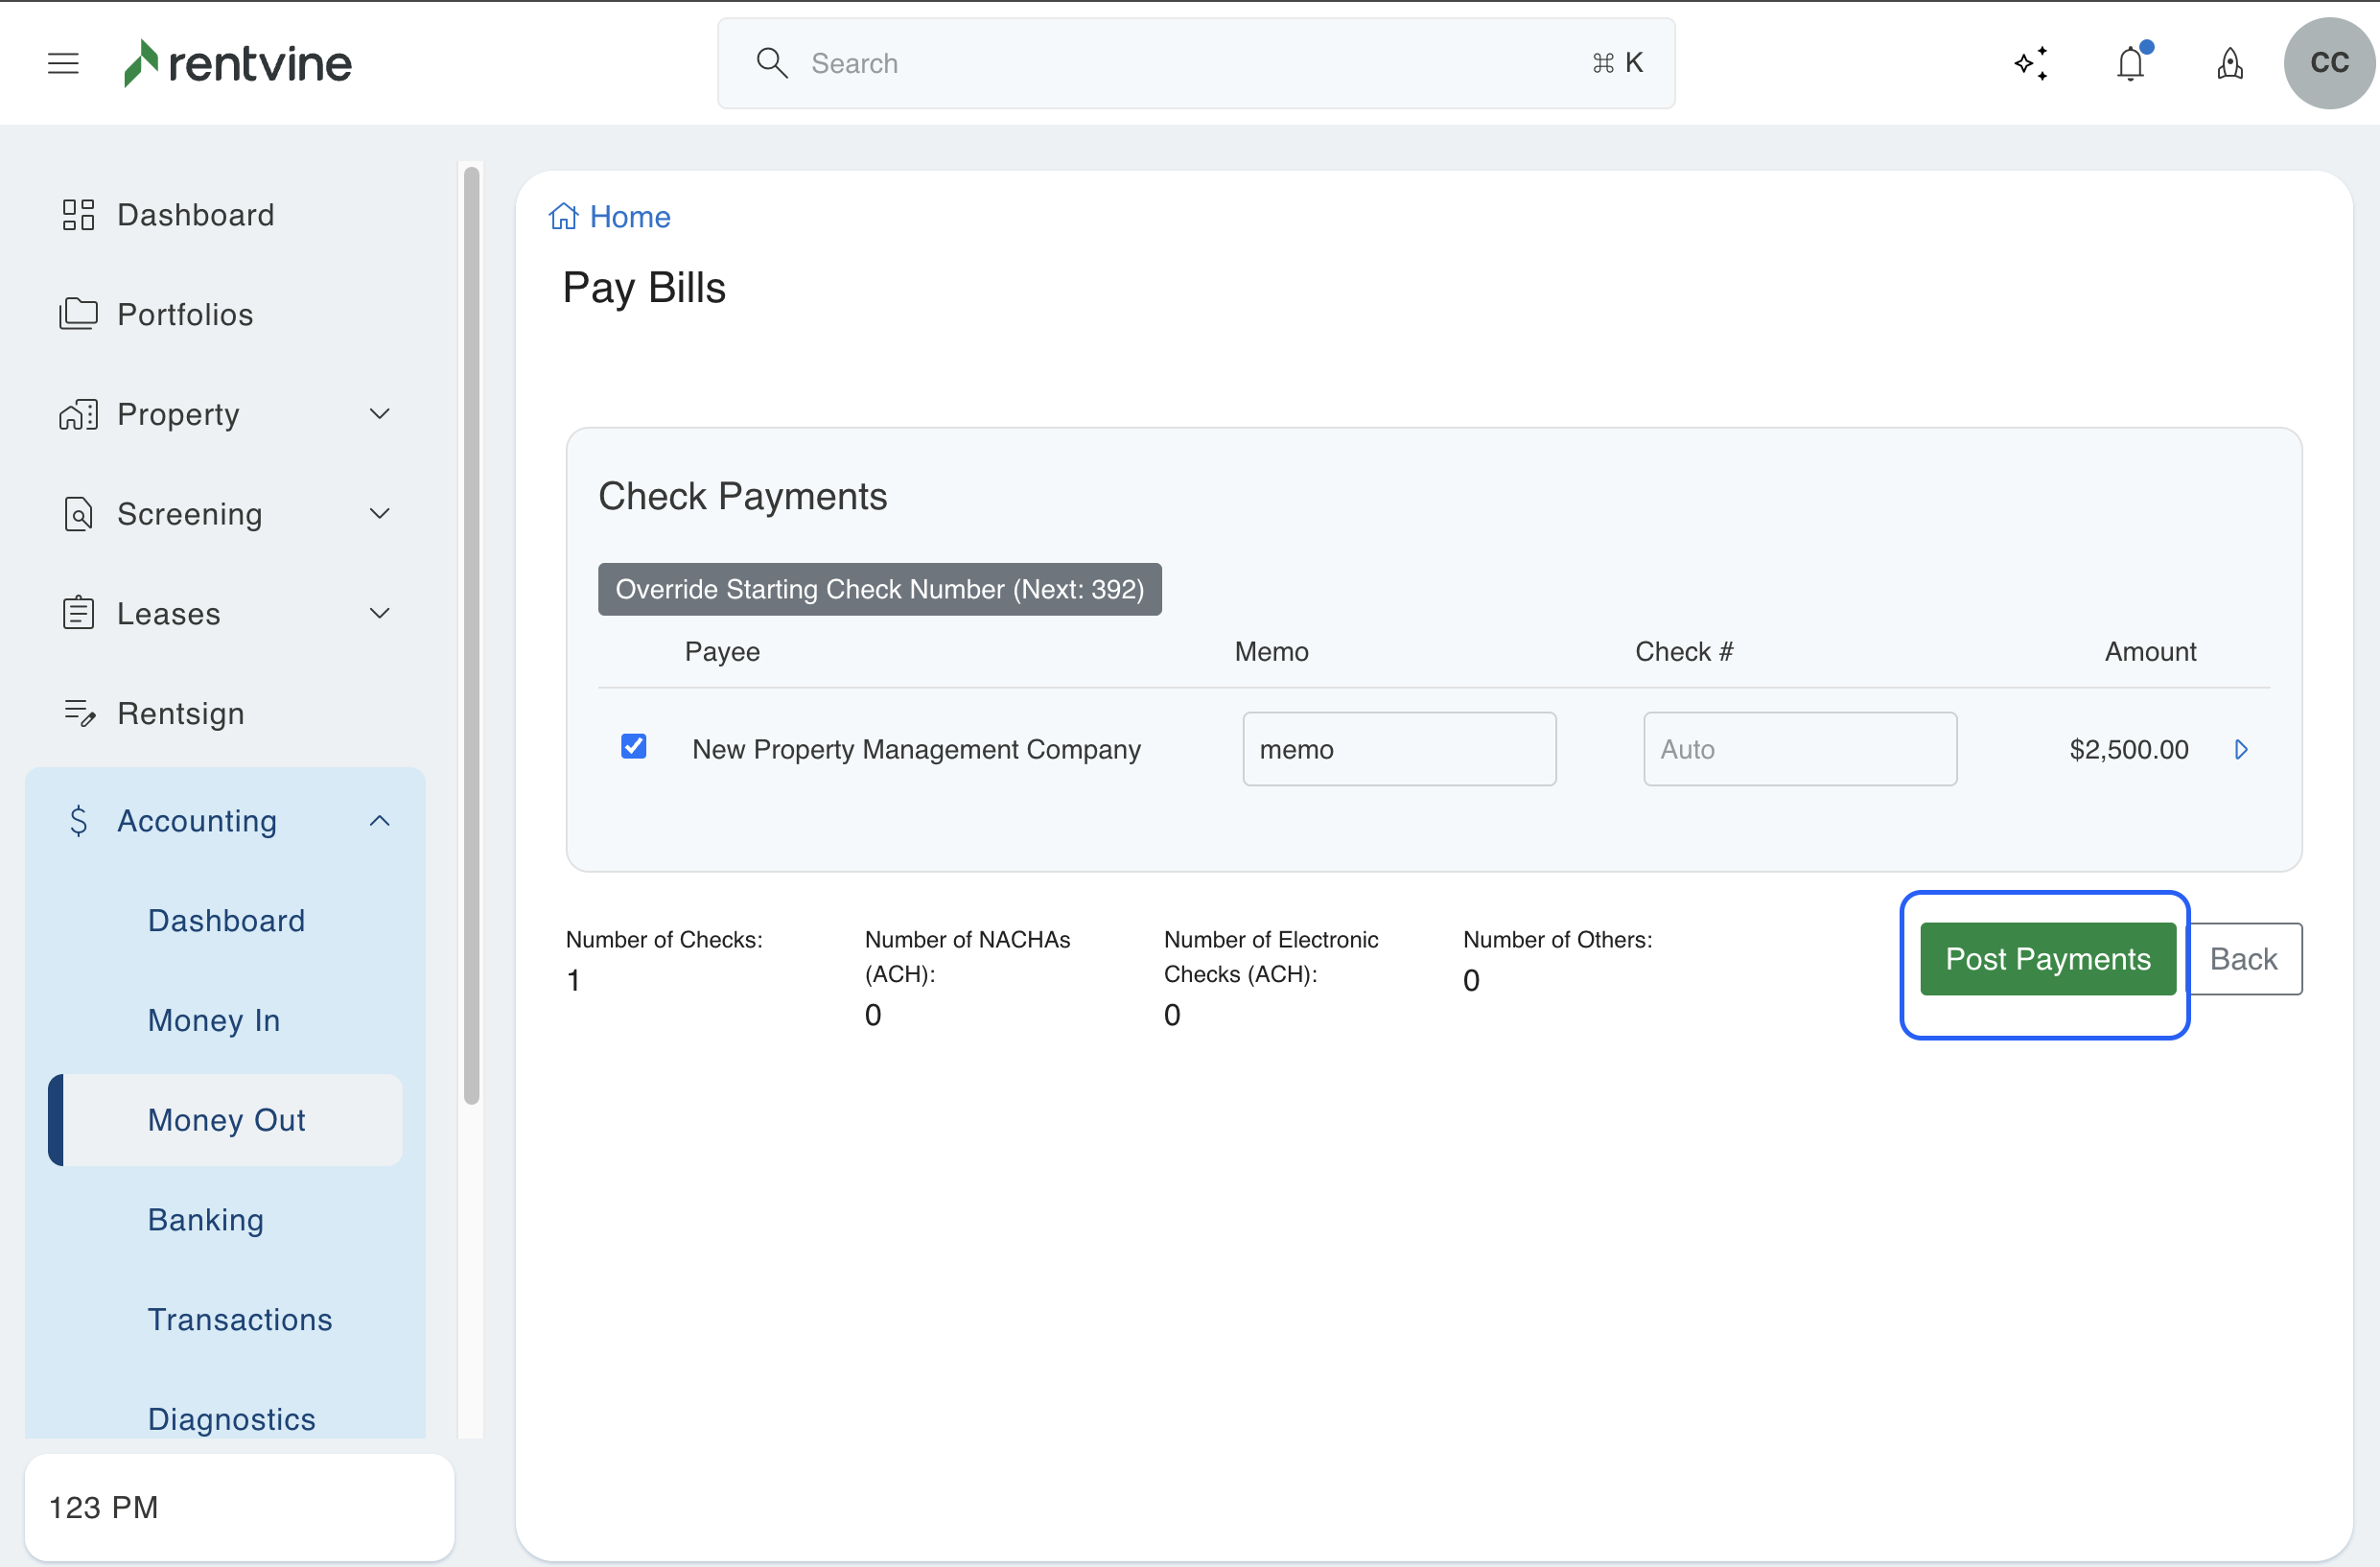Open the CC user avatar
The width and height of the screenshot is (2380, 1567).
[2328, 63]
